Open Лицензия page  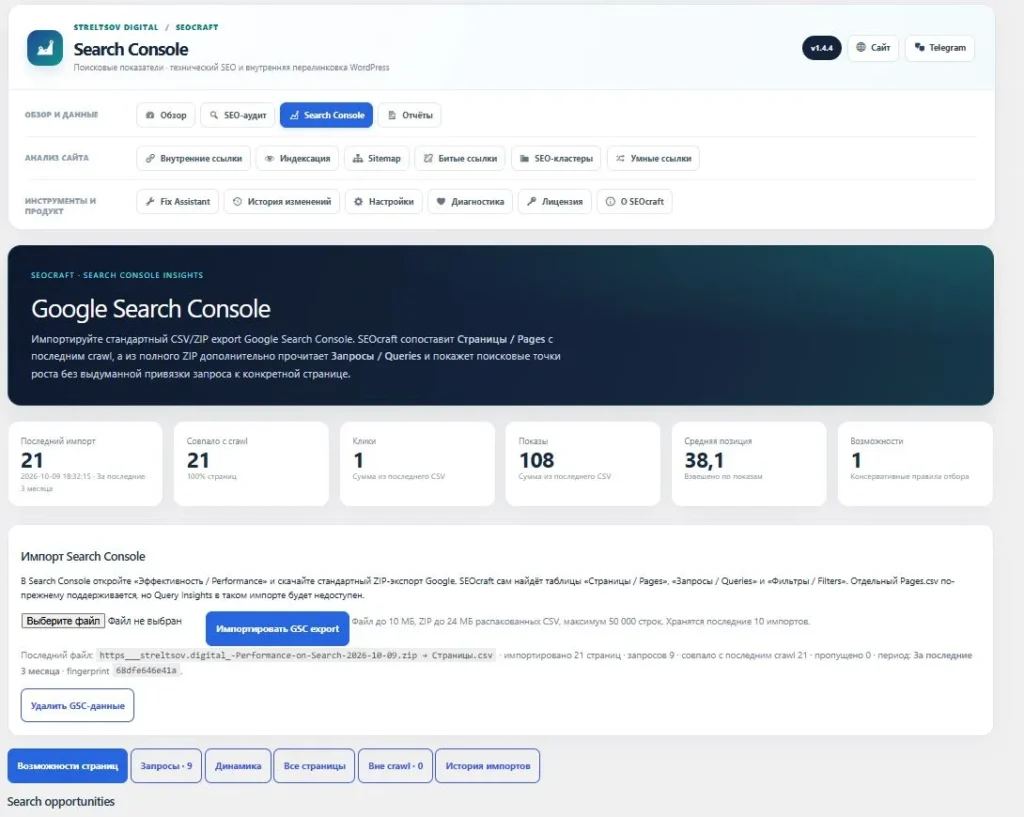click(x=554, y=201)
